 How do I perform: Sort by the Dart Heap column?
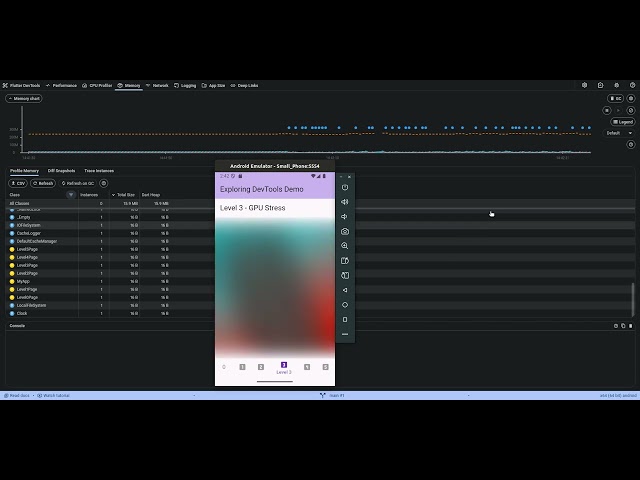click(x=151, y=195)
